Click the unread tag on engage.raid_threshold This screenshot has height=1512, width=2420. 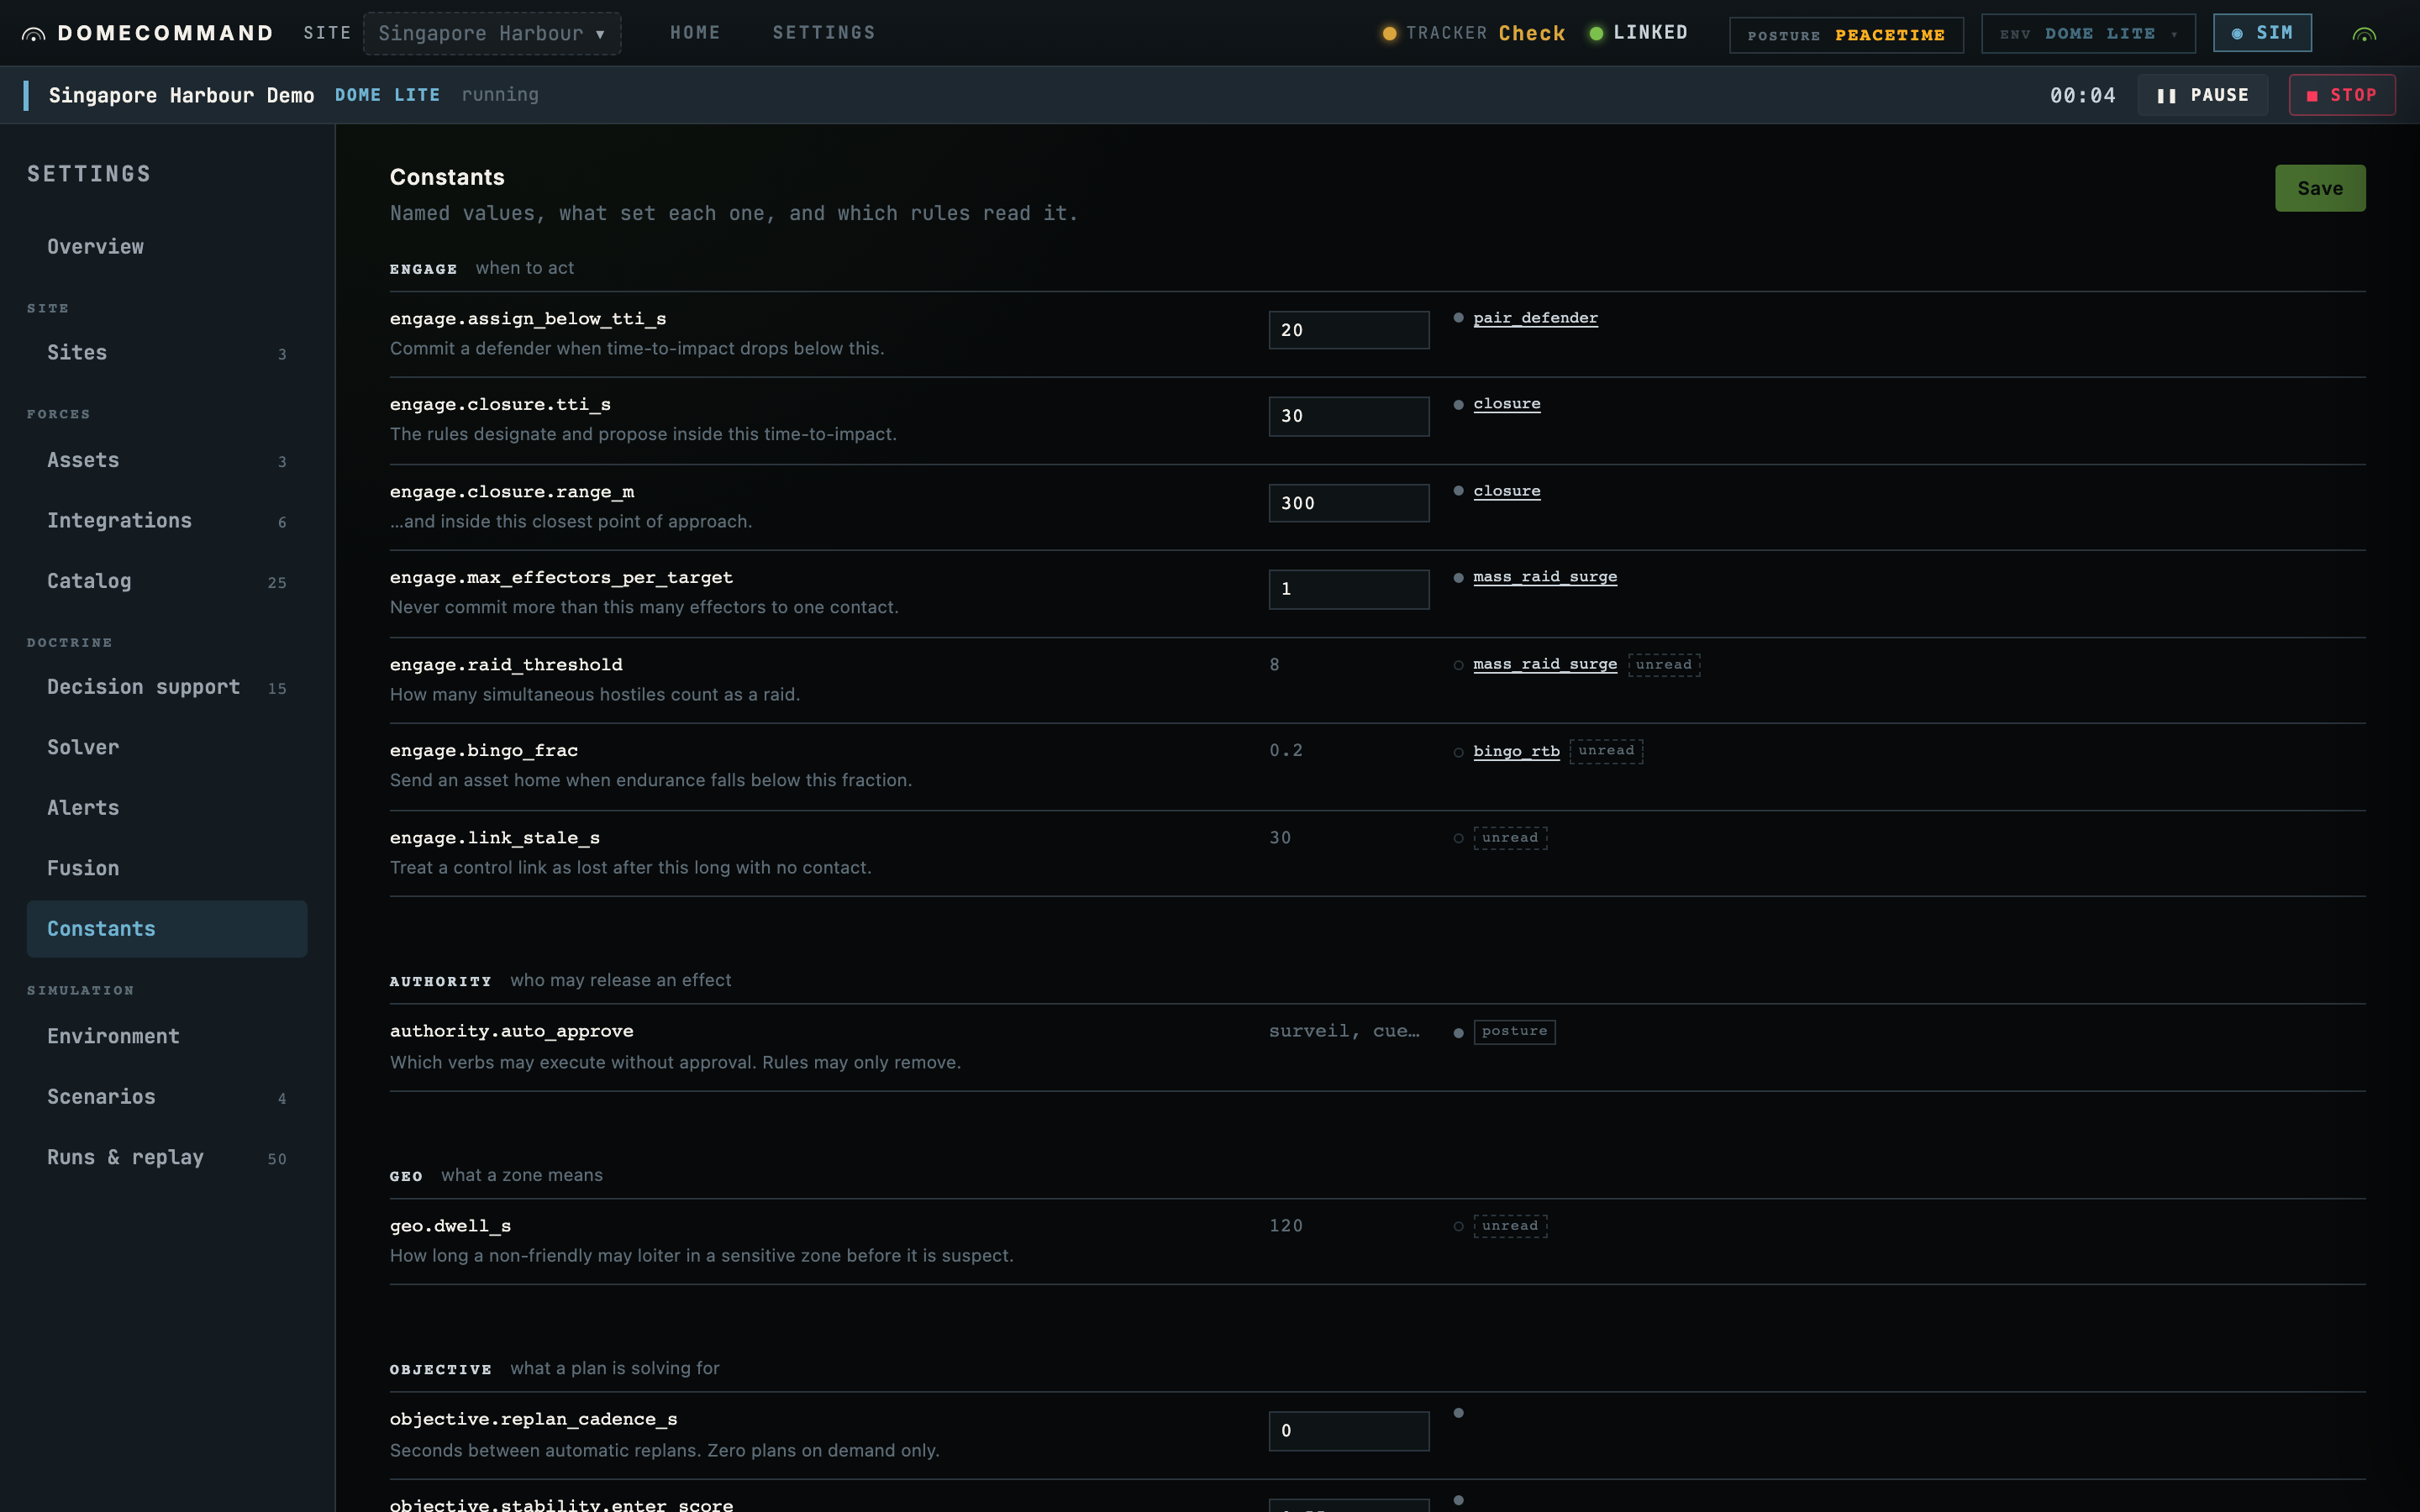pyautogui.click(x=1664, y=665)
